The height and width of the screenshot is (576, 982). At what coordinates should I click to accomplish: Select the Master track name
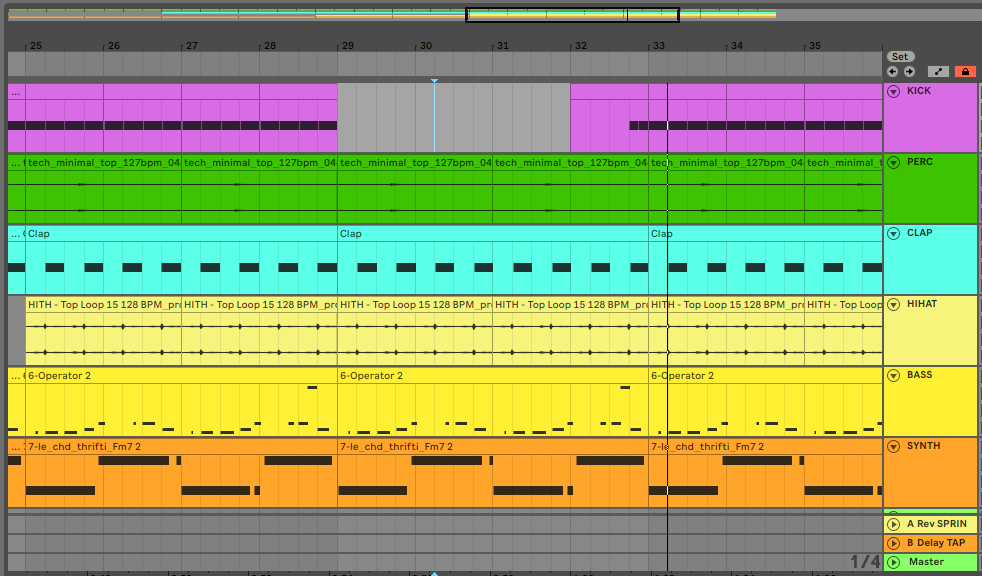click(x=926, y=562)
